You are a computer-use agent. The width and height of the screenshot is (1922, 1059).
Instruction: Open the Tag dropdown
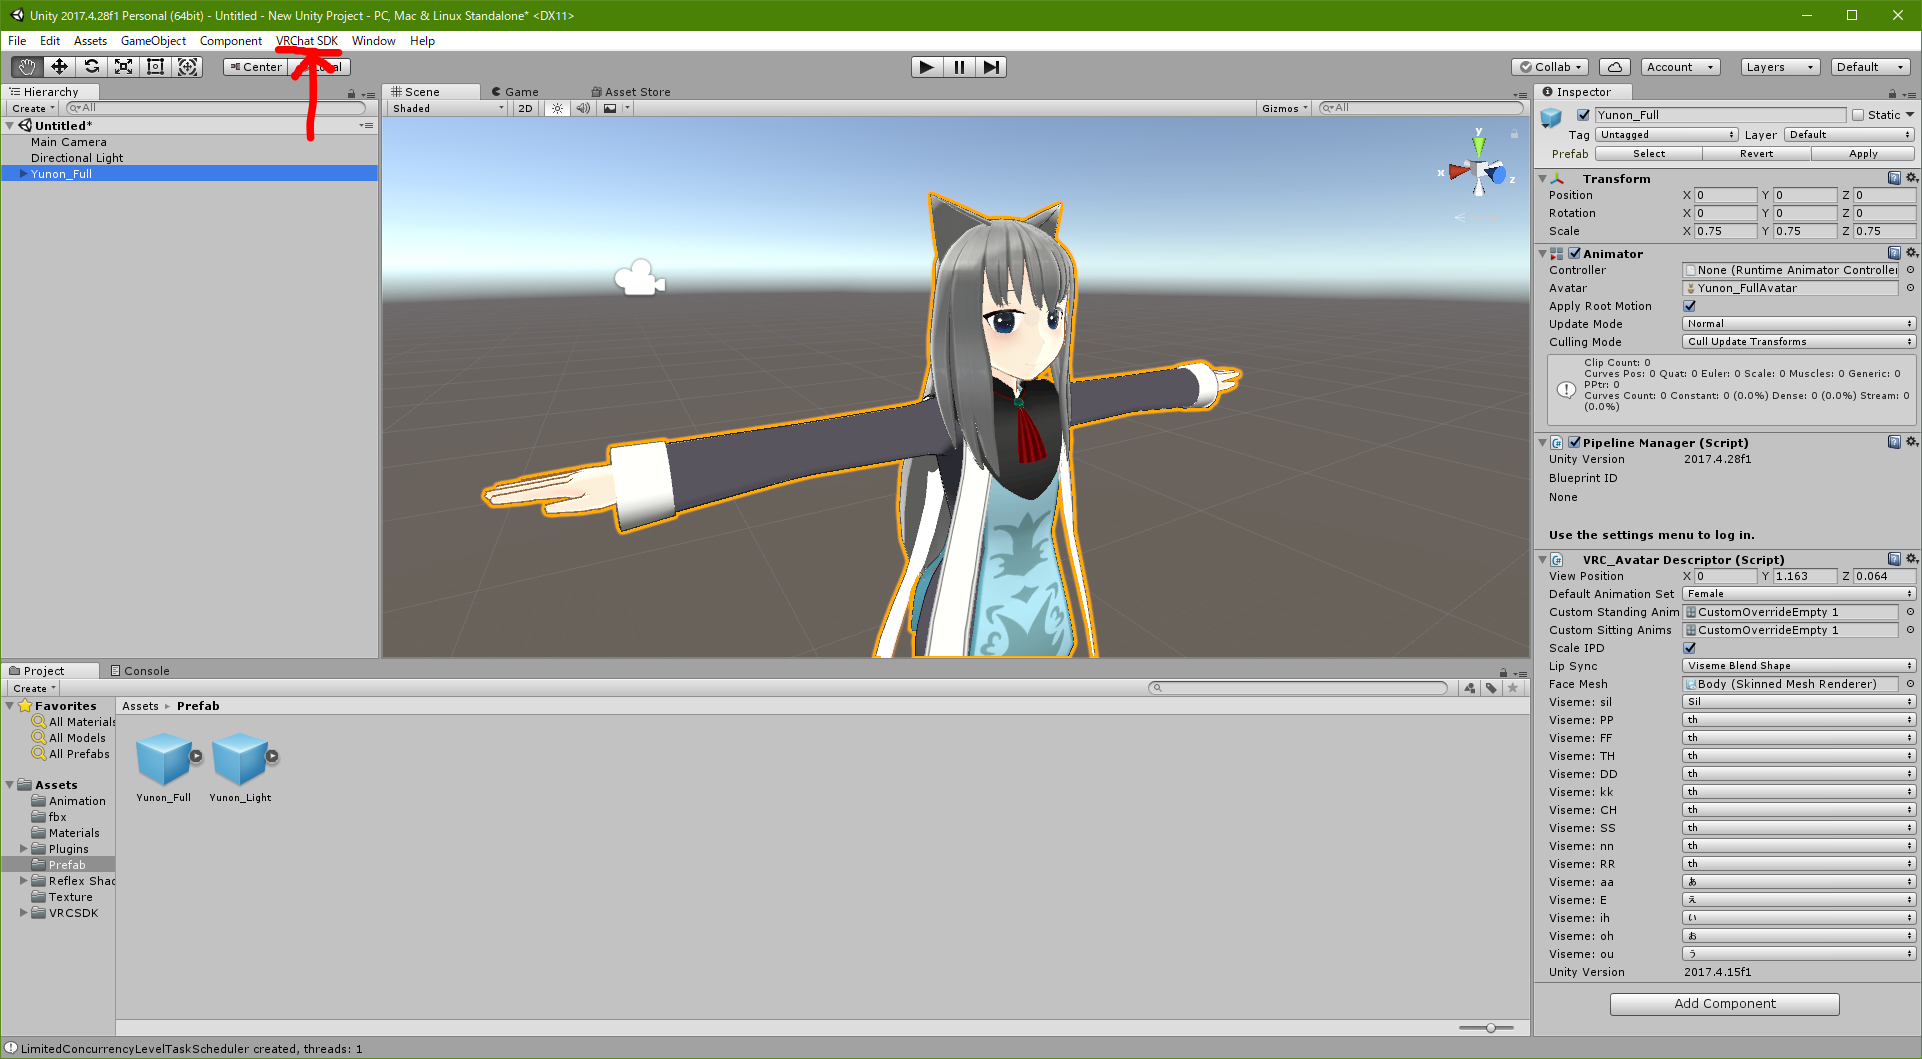[x=1667, y=135]
